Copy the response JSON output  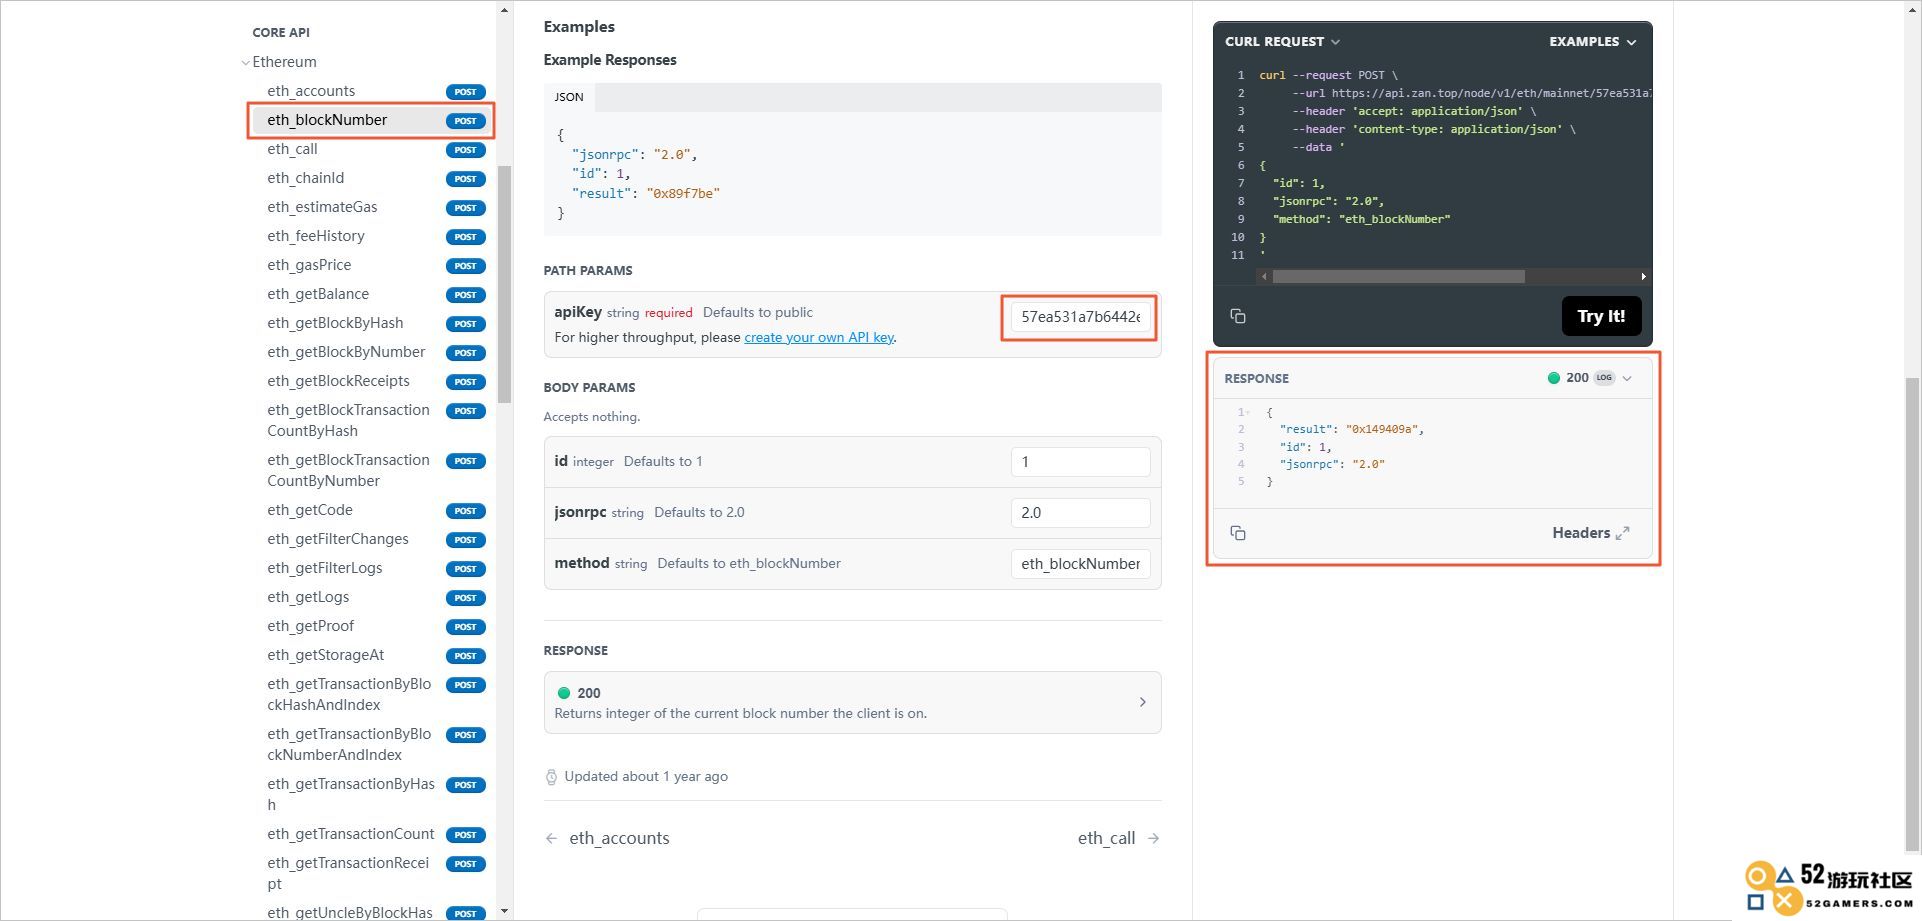[x=1237, y=533]
